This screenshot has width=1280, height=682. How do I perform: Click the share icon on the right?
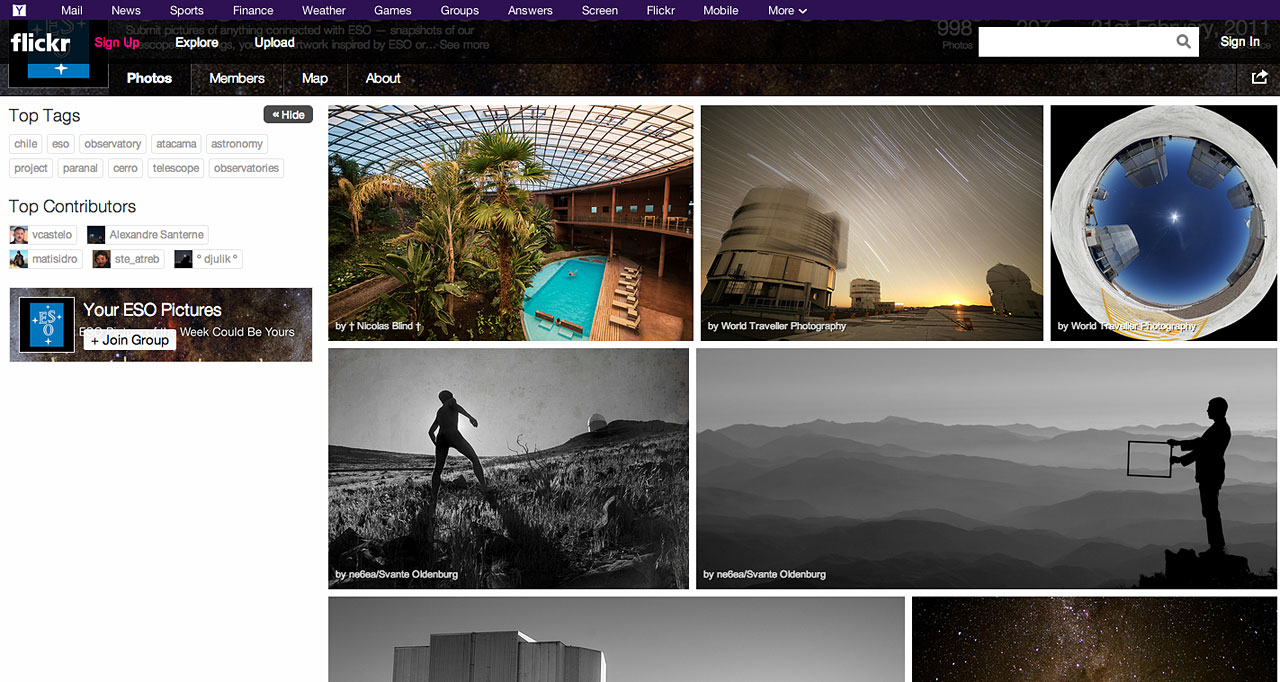[1259, 77]
